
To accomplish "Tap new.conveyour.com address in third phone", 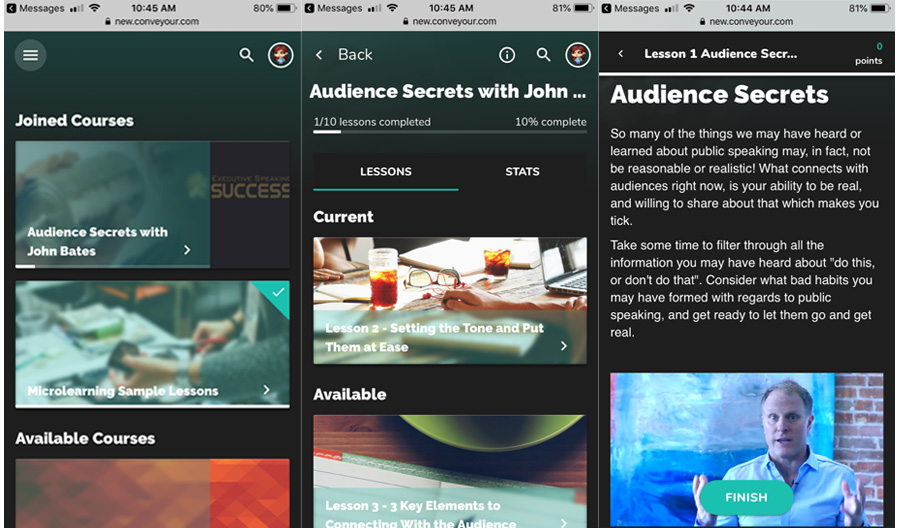I will (746, 21).
